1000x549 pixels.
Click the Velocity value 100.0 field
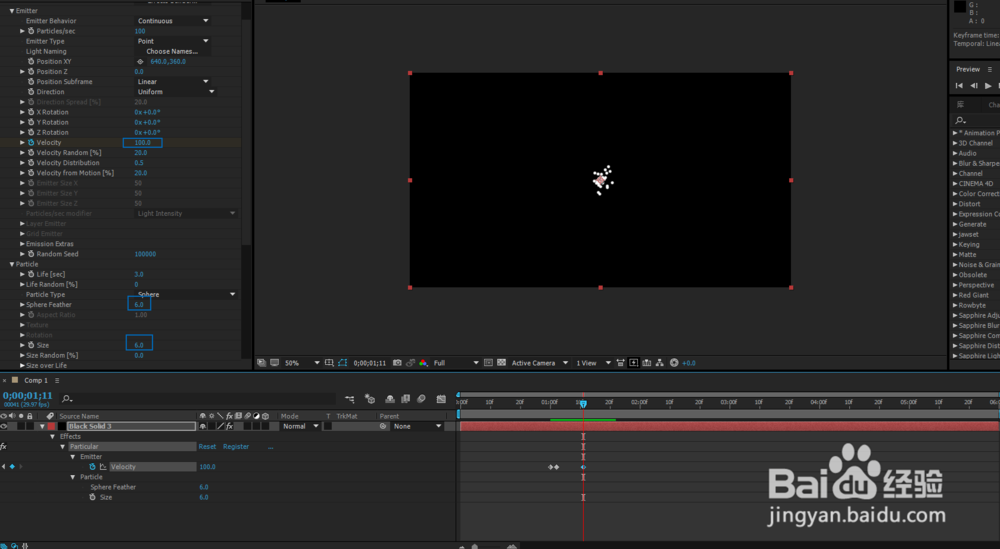click(x=142, y=143)
